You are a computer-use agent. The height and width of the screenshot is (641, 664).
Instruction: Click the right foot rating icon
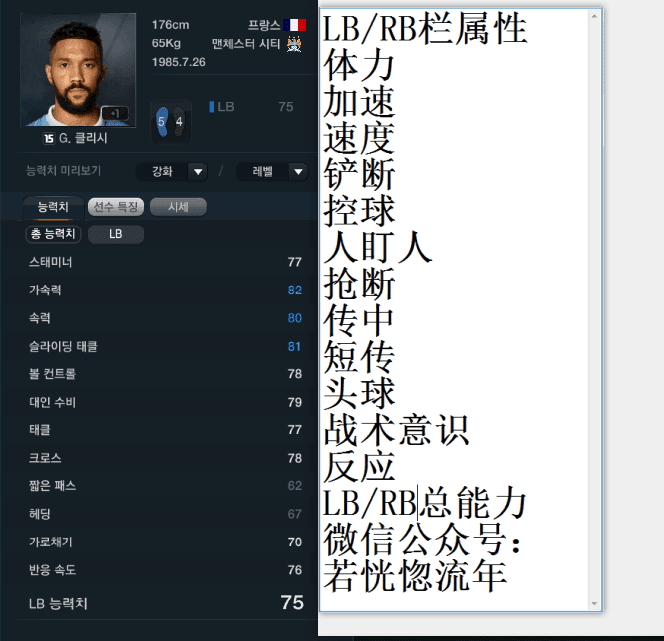tap(179, 122)
